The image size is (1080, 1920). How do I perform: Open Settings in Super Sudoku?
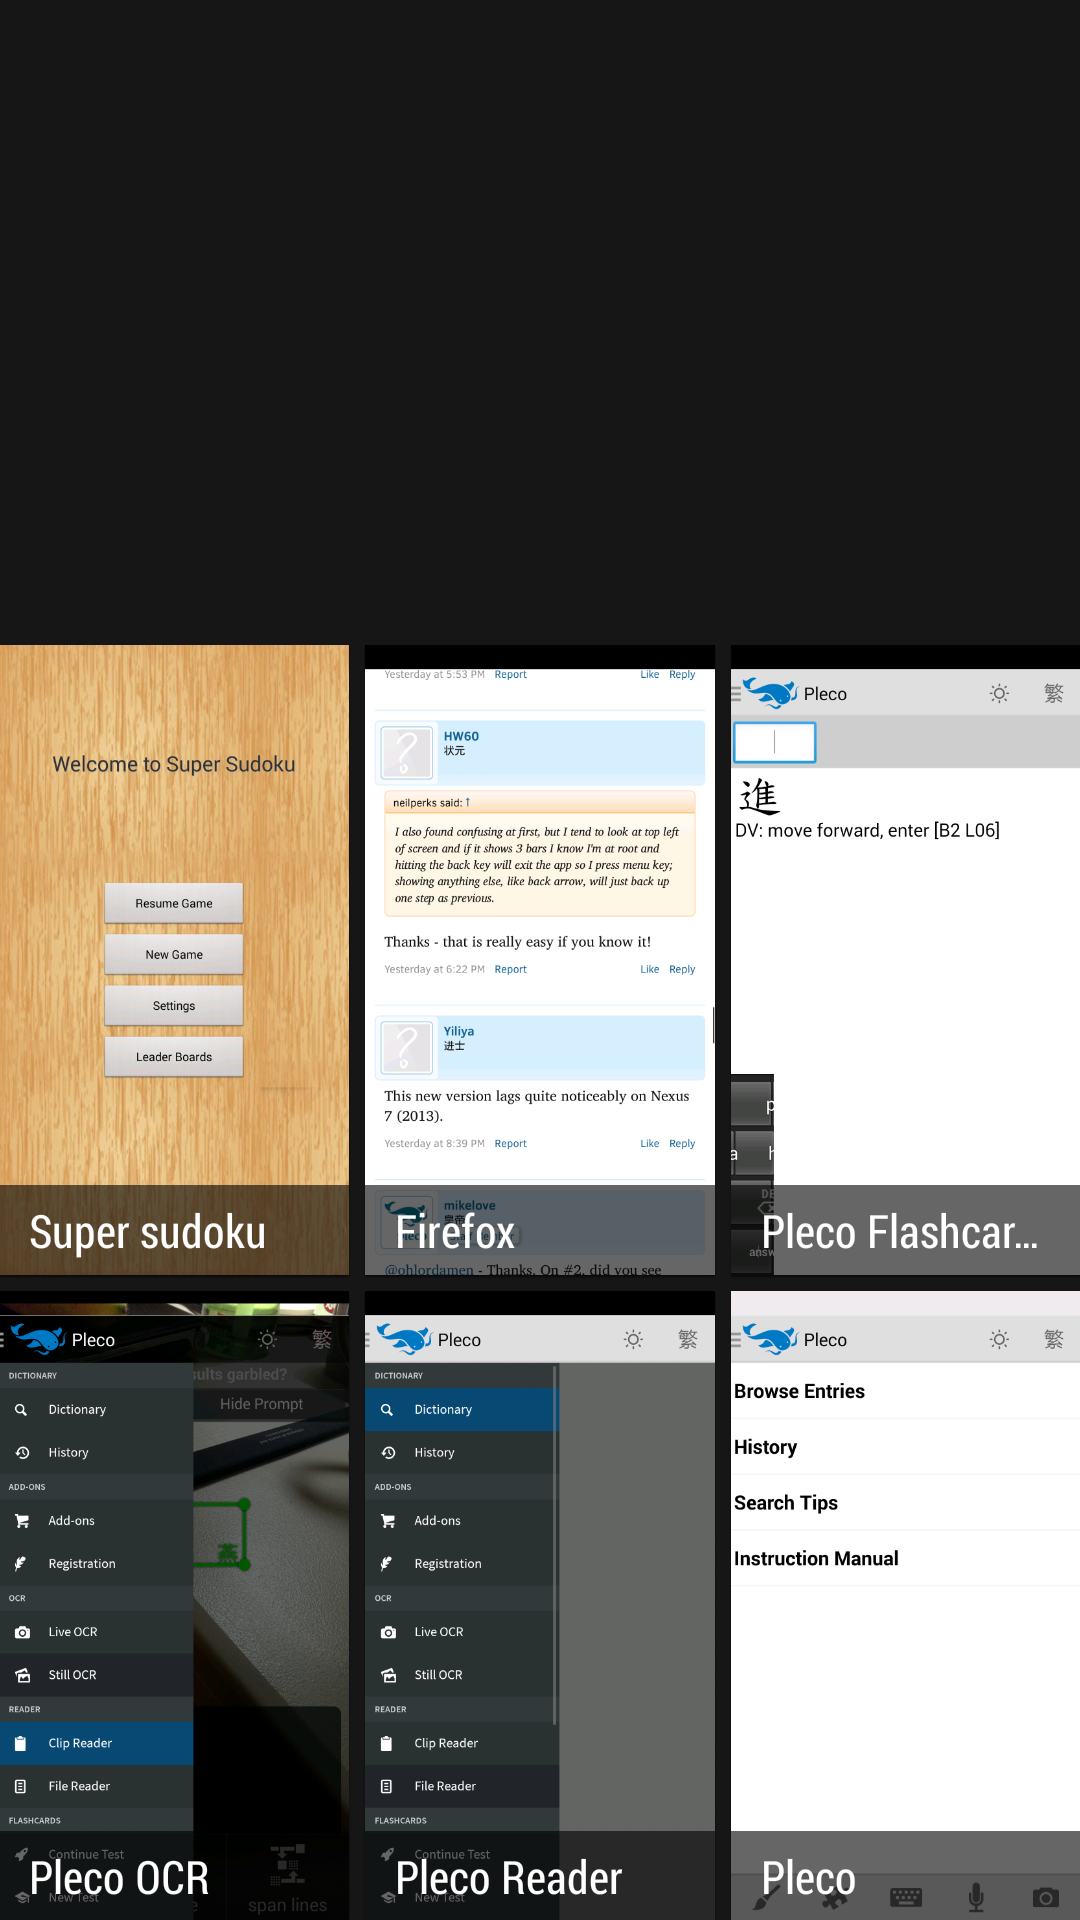[174, 1006]
